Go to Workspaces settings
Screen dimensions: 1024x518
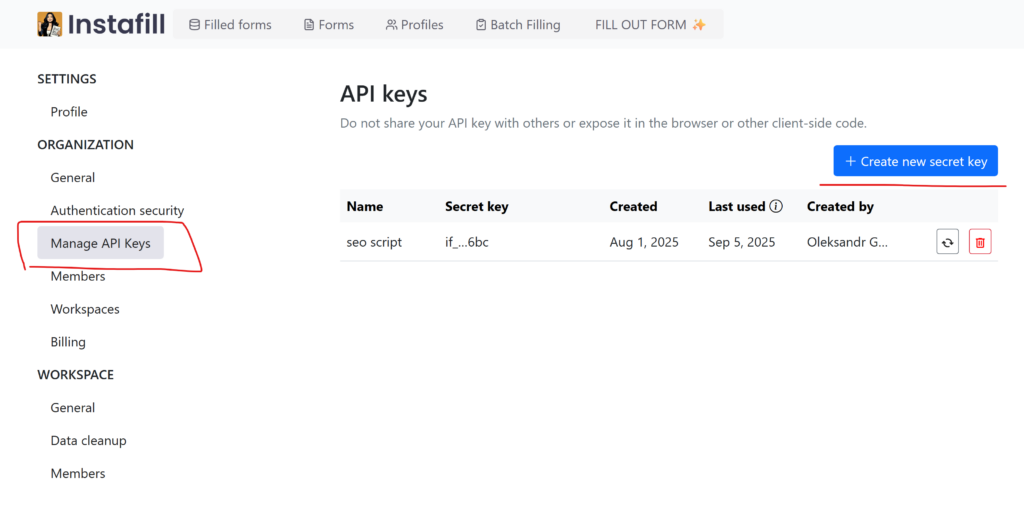[x=85, y=309]
